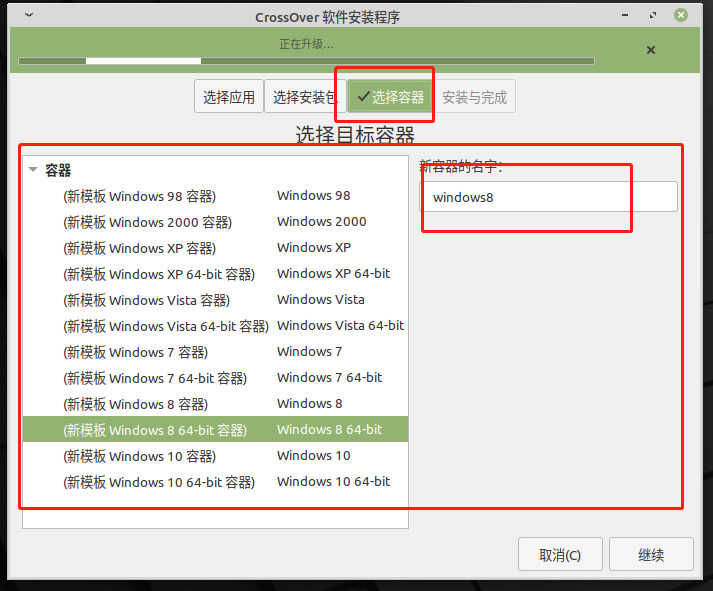Click the 取消(C) button

coord(560,555)
